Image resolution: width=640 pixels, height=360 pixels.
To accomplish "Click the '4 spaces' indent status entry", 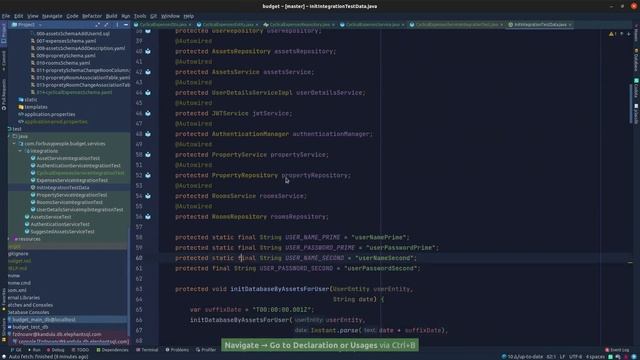I will pos(596,357).
